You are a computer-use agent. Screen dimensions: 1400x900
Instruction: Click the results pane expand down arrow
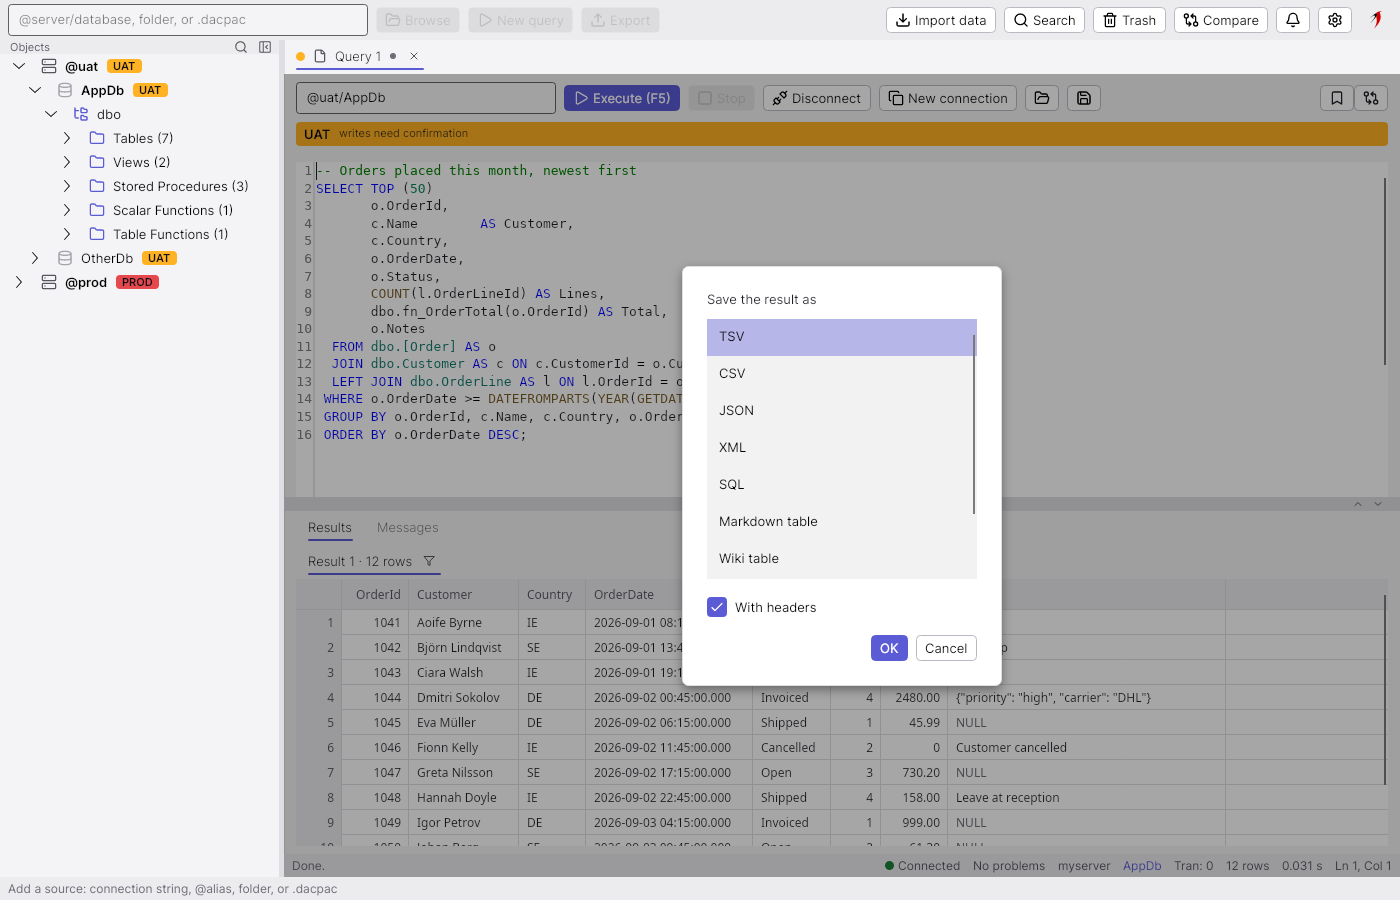coord(1378,504)
